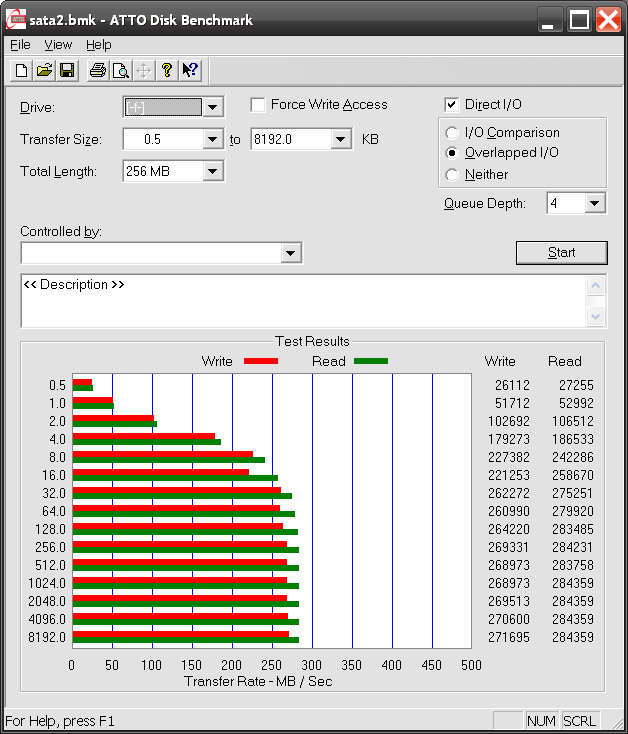This screenshot has height=734, width=628.
Task: Click read value 258670
Action: (573, 475)
